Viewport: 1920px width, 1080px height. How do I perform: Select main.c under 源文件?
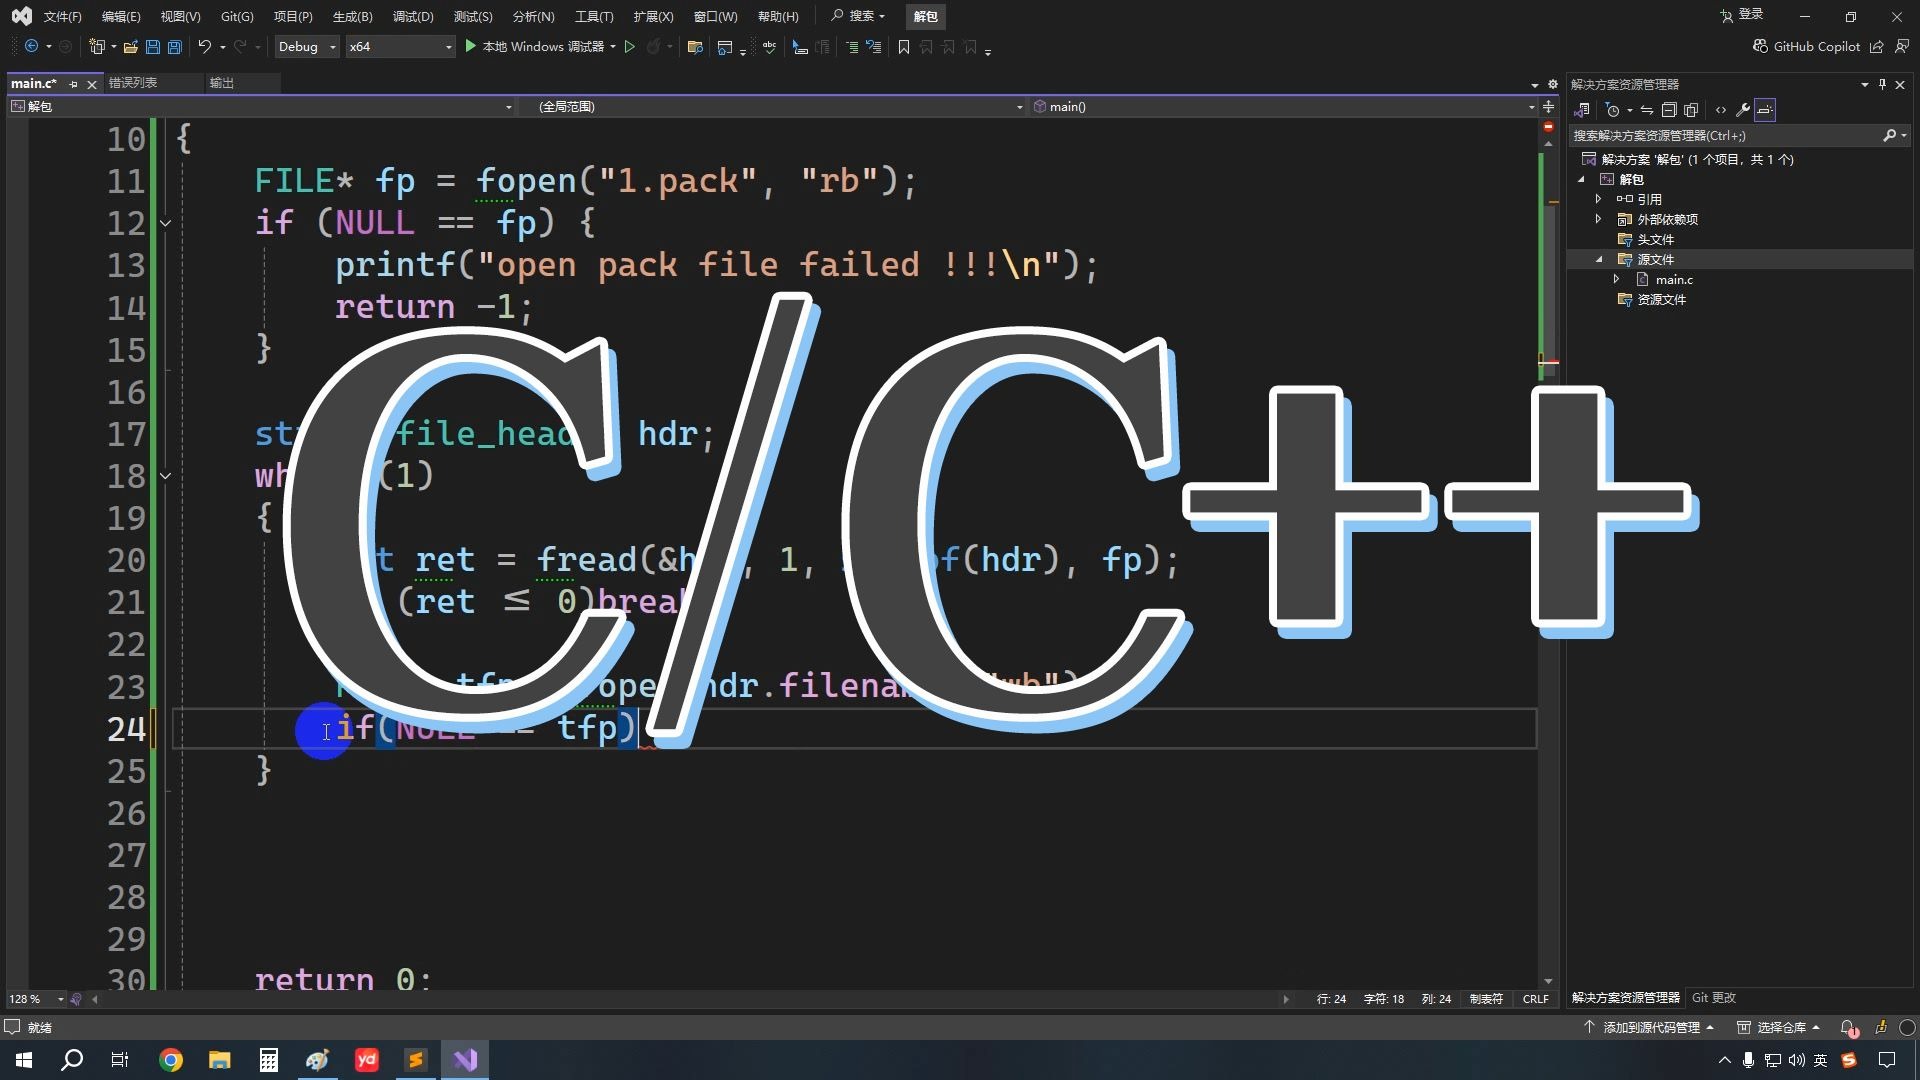[1674, 279]
